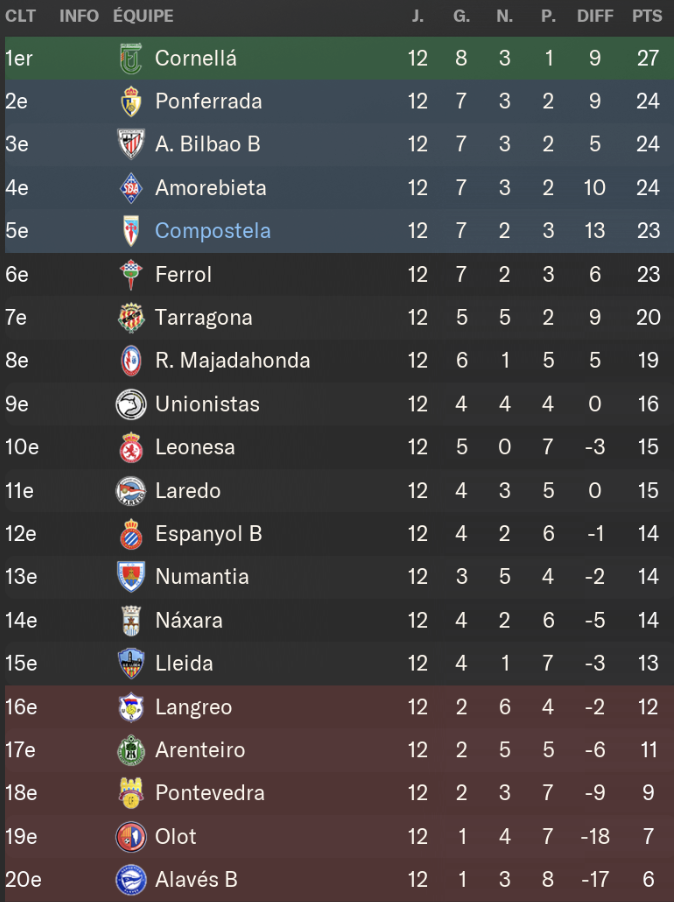This screenshot has width=674, height=902.
Task: Select the Leonesa club crest
Action: 129,447
